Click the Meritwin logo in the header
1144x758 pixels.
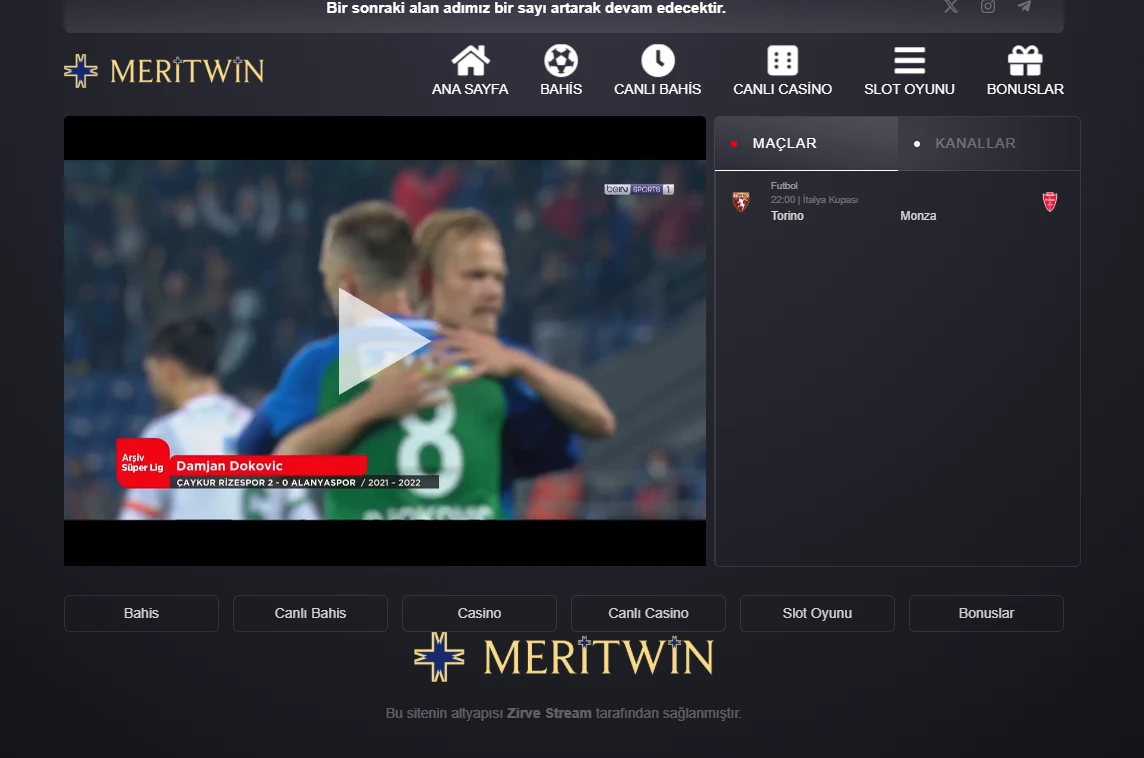pyautogui.click(x=164, y=71)
